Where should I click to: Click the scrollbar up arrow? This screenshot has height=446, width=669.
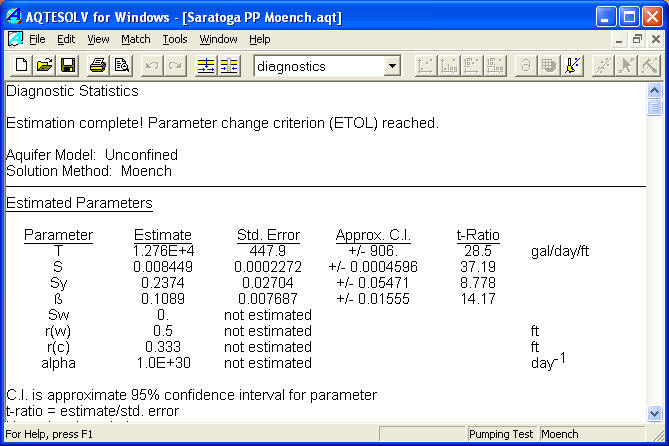pos(654,90)
